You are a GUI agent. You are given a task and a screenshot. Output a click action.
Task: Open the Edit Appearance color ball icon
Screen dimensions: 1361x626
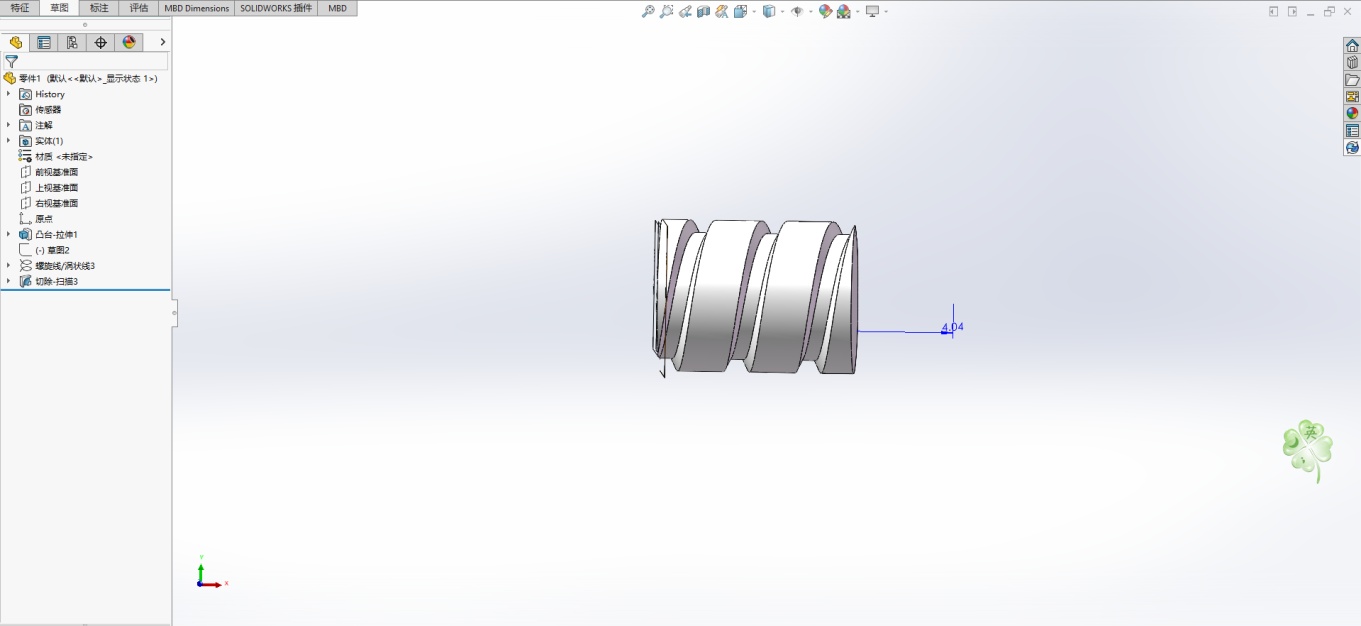[x=825, y=11]
